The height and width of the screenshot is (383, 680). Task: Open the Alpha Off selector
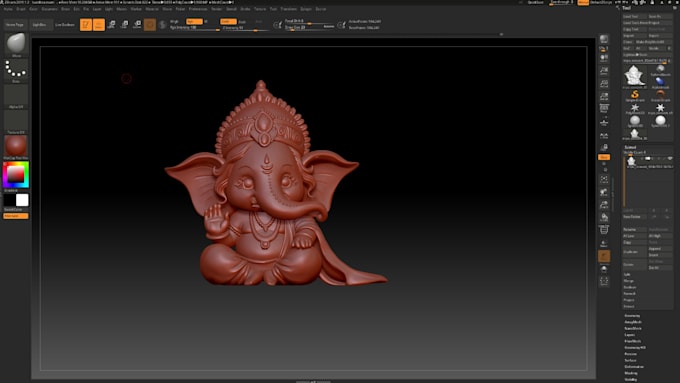pos(16,96)
